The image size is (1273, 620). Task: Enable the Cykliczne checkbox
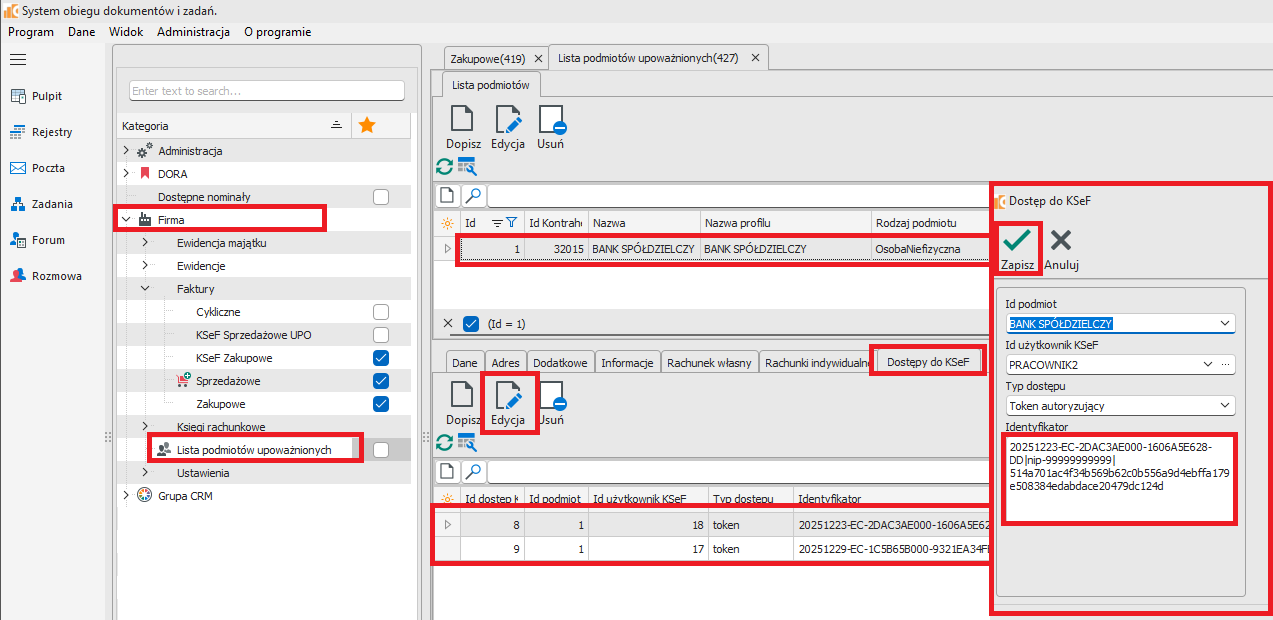point(380,312)
